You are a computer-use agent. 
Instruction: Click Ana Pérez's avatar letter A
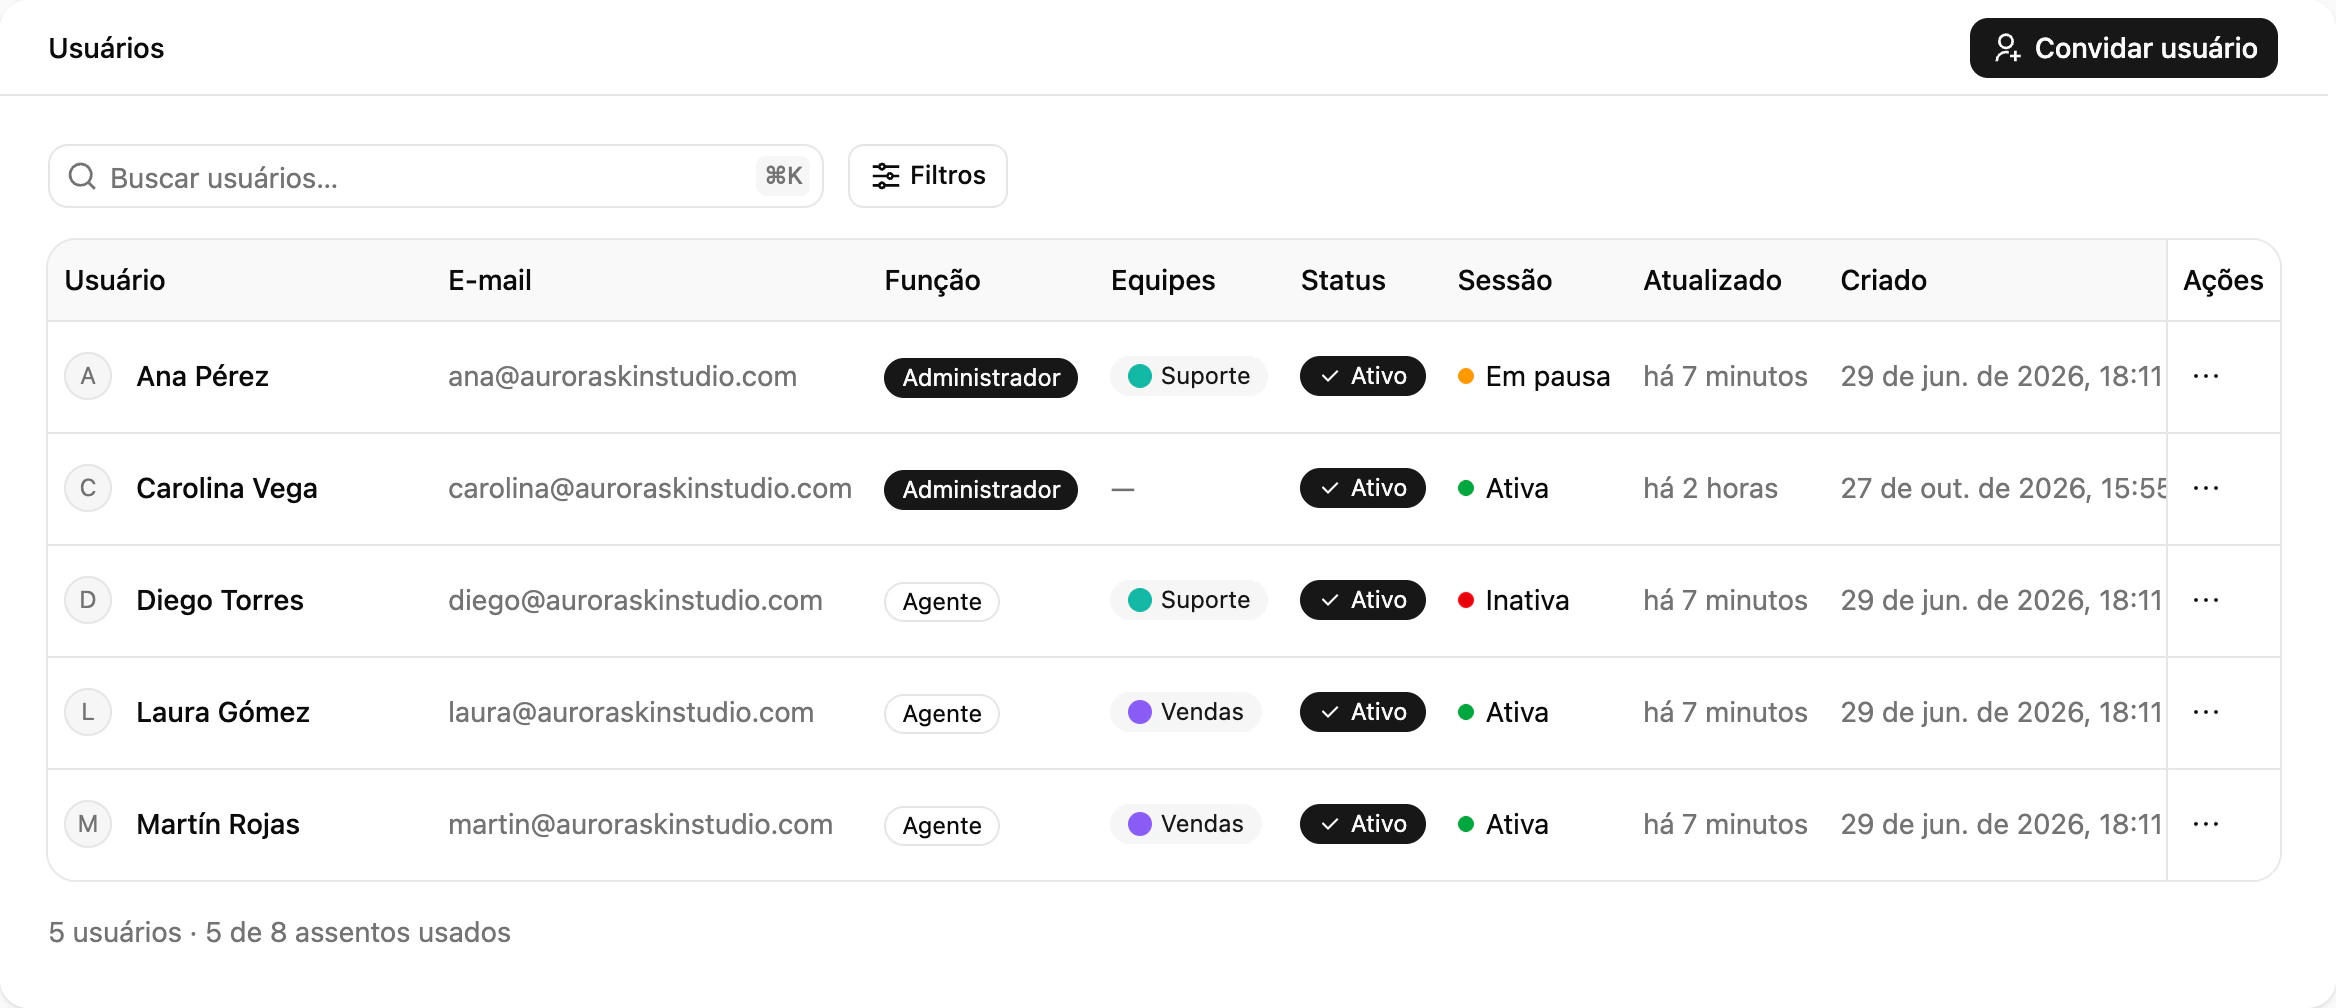(88, 376)
